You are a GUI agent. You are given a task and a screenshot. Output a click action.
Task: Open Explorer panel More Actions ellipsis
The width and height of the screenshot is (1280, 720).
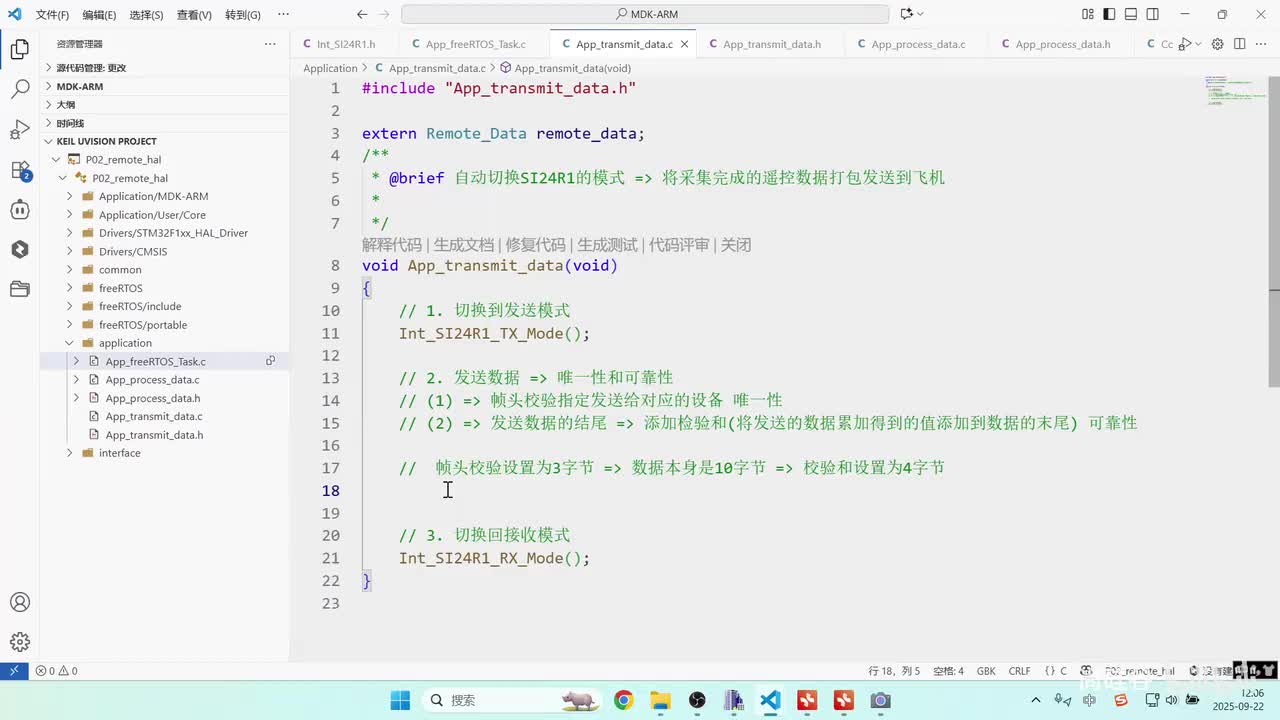coord(270,44)
